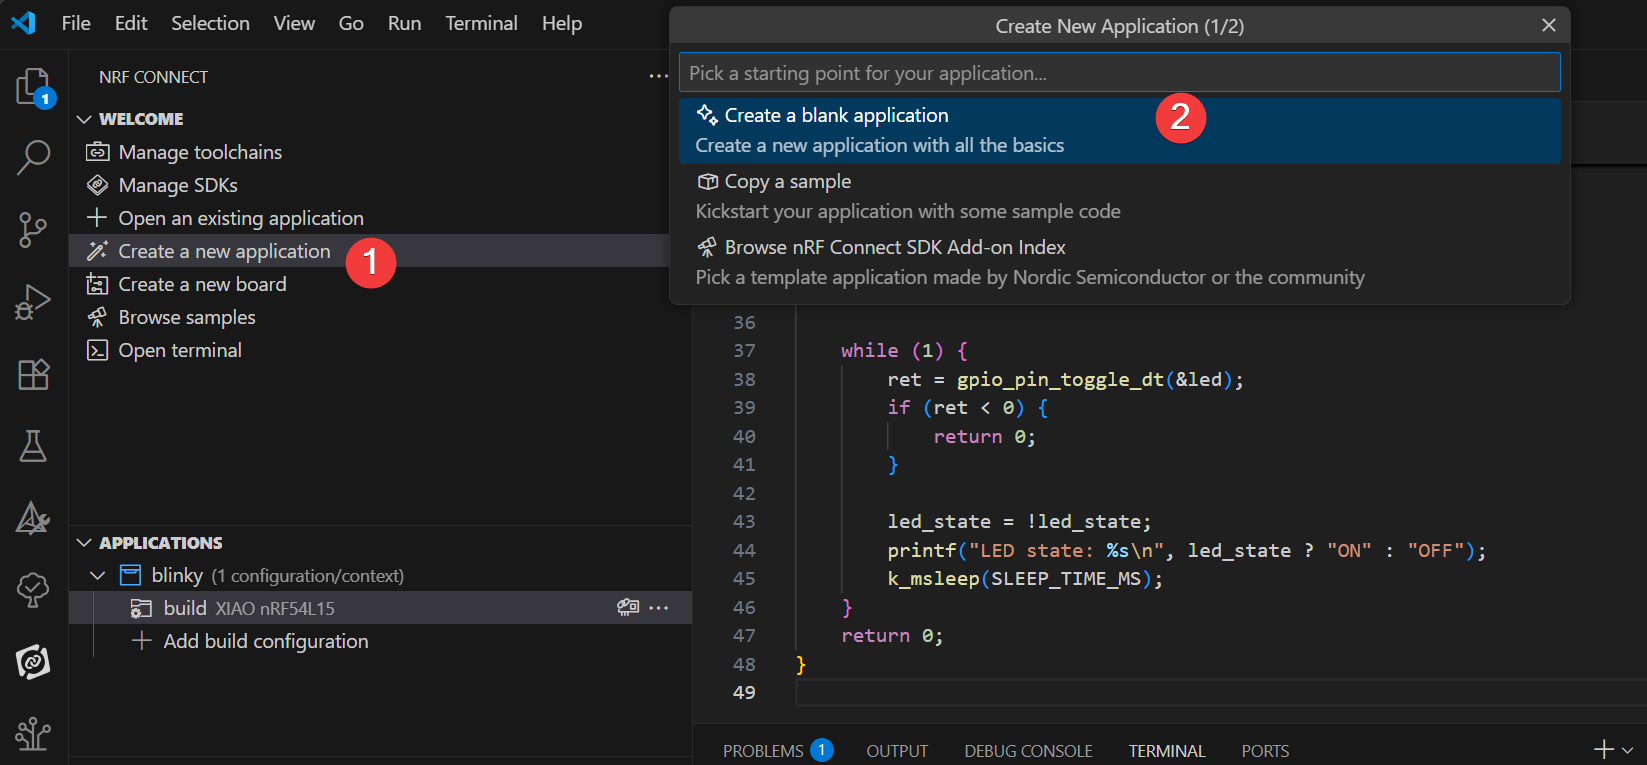Viewport: 1647px width, 765px height.
Task: Click the 'while (1) {' code line
Action: coord(904,350)
